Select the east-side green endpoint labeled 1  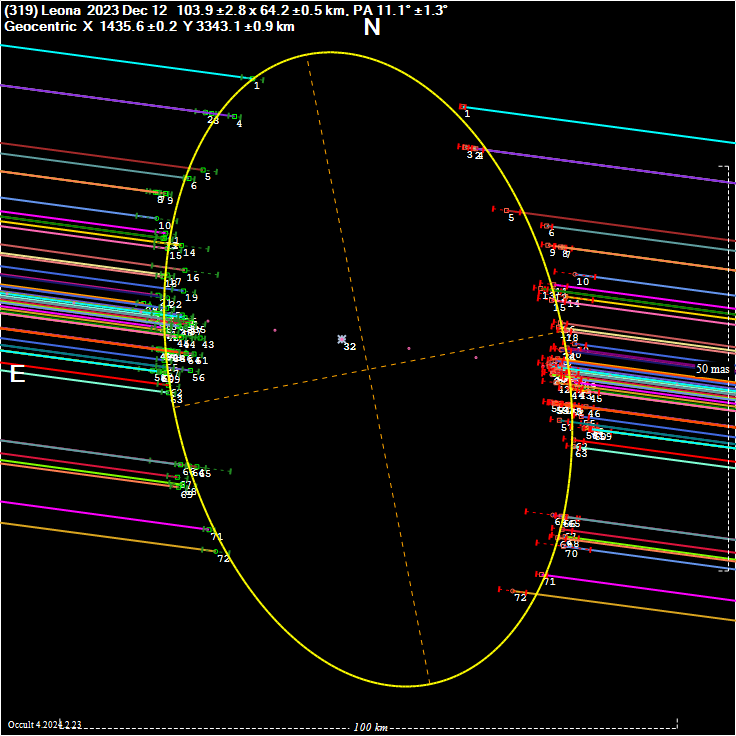253,79
